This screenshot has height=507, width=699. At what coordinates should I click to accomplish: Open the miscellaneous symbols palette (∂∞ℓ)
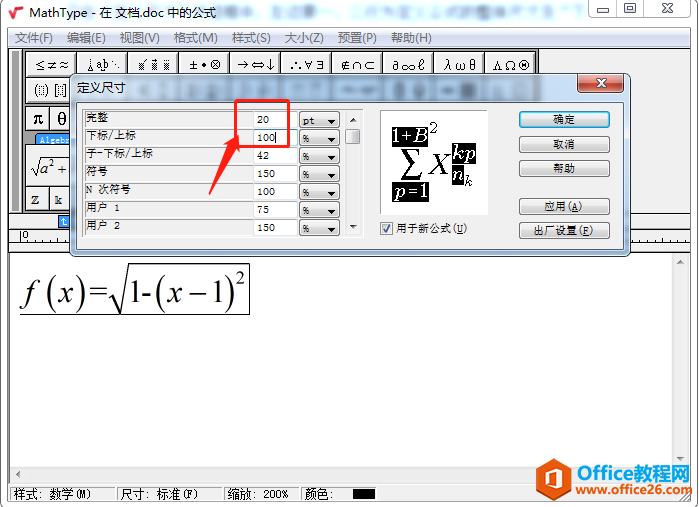(x=408, y=65)
